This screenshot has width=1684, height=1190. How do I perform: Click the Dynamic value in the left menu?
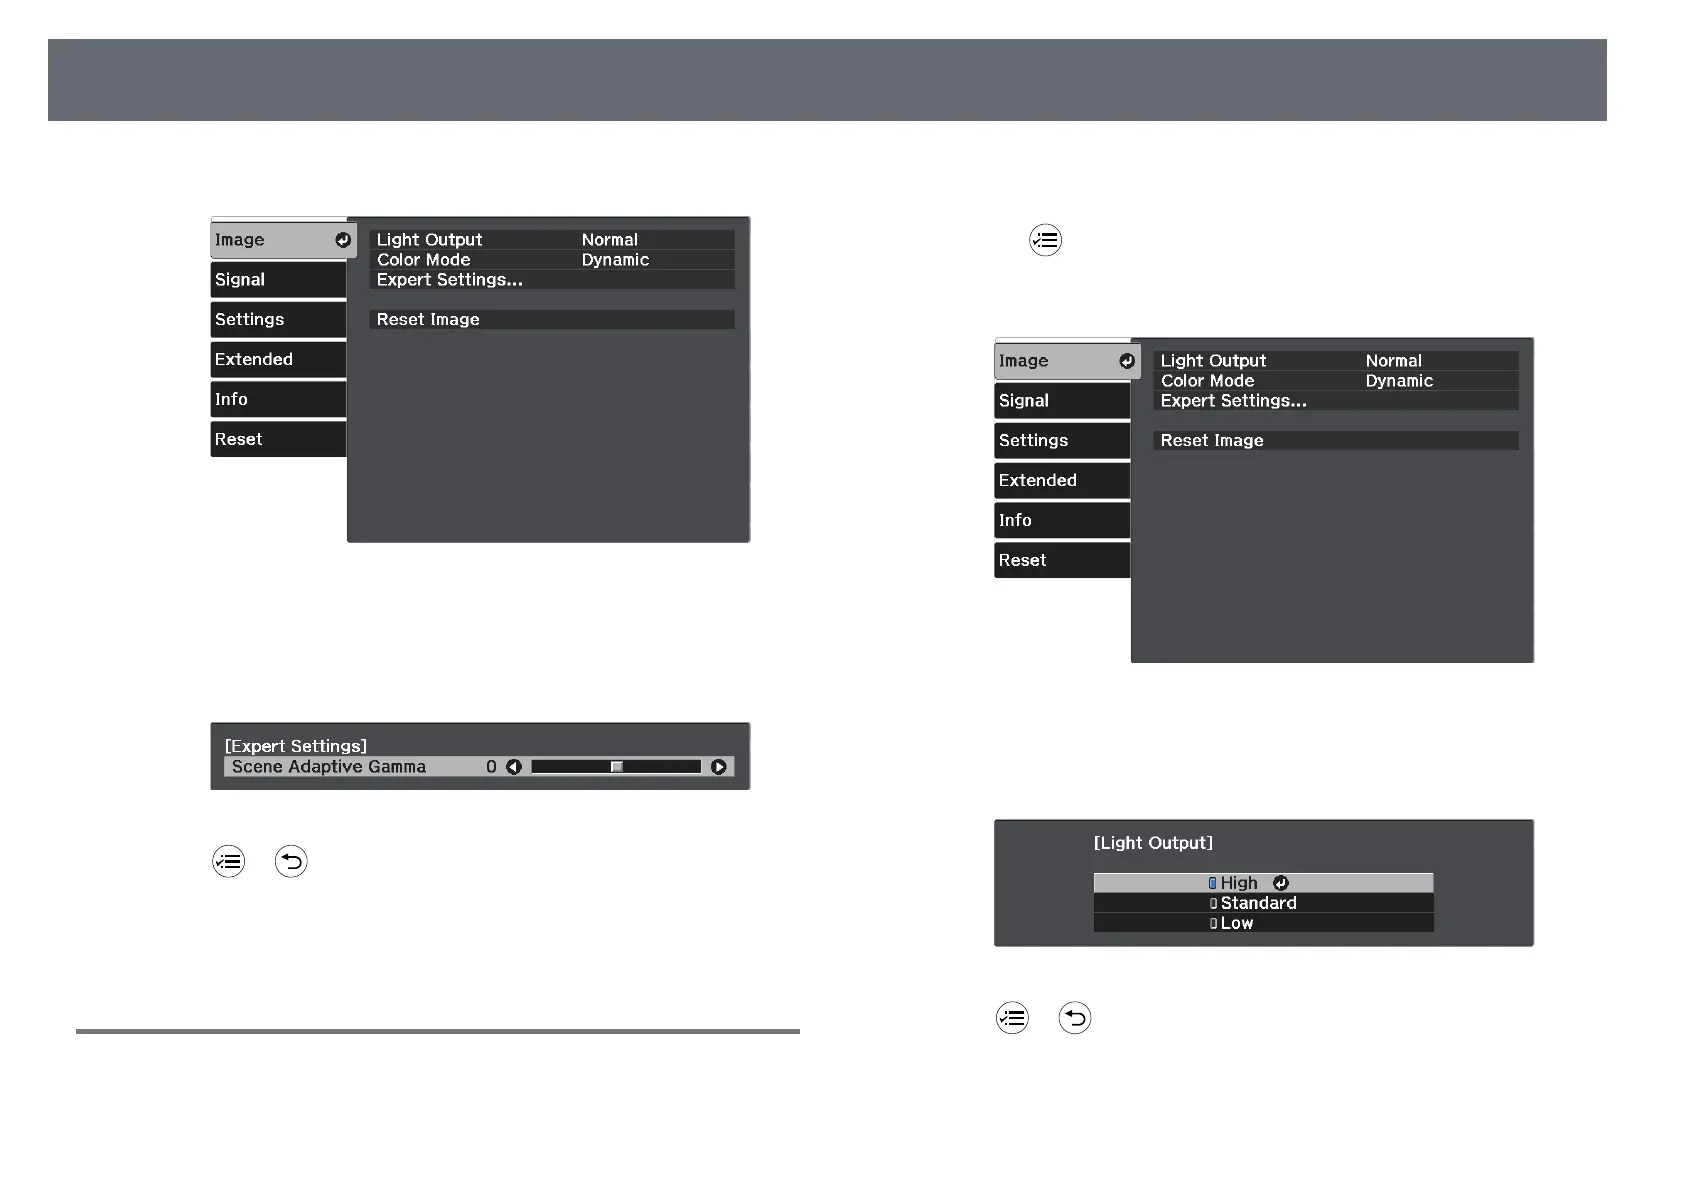[x=616, y=260]
